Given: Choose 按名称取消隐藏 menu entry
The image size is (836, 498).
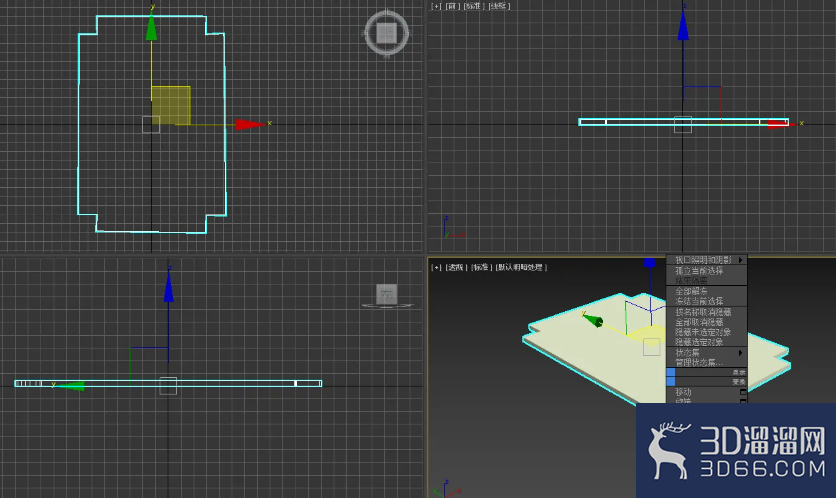Looking at the screenshot, I should coord(706,312).
